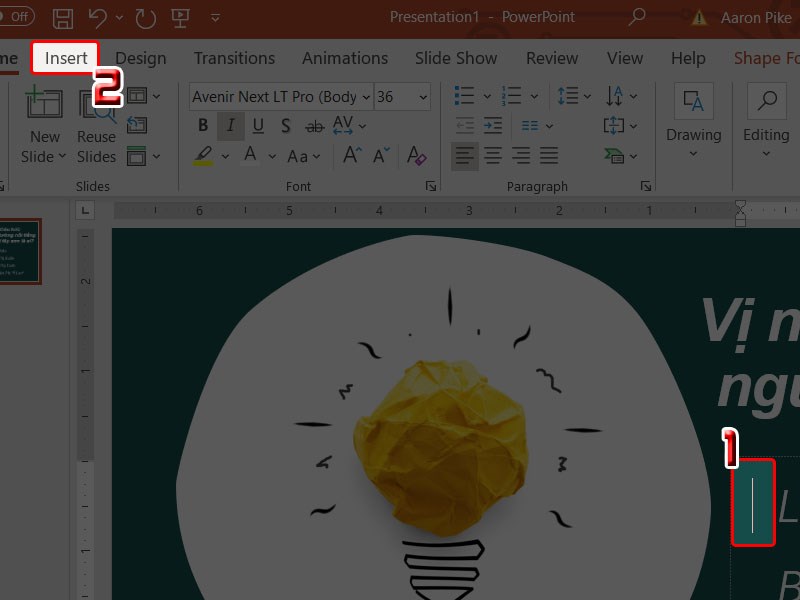
Task: Increase font size with the large A icon
Action: coord(351,156)
